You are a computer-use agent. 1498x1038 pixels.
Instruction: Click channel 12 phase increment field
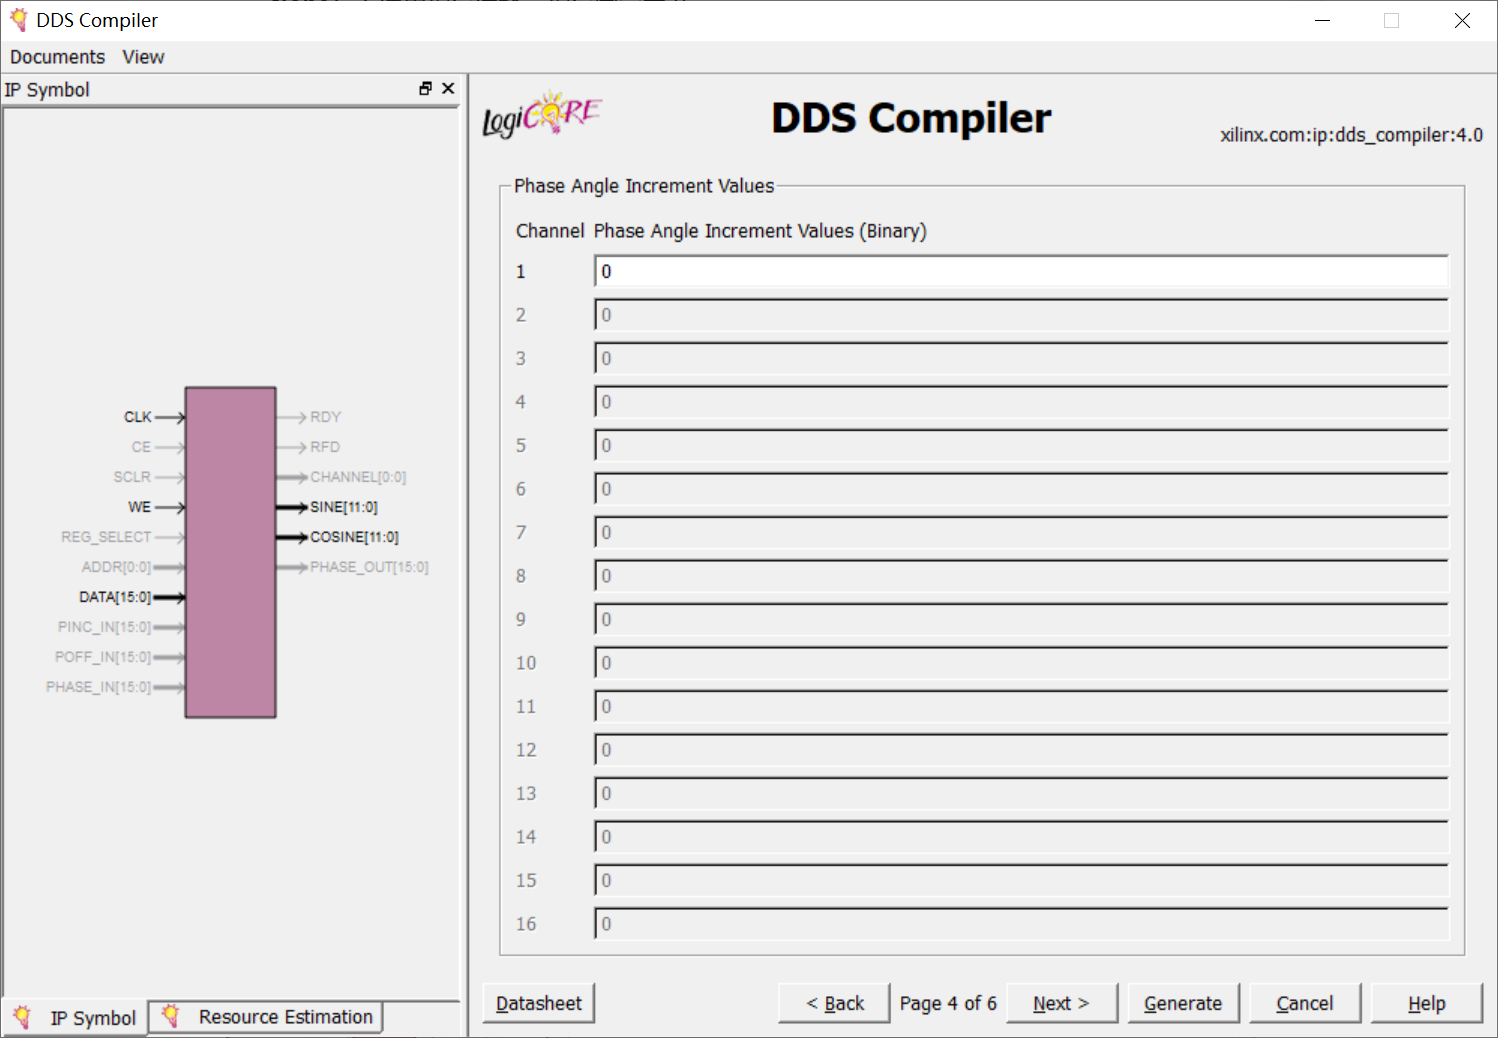pos(1021,750)
